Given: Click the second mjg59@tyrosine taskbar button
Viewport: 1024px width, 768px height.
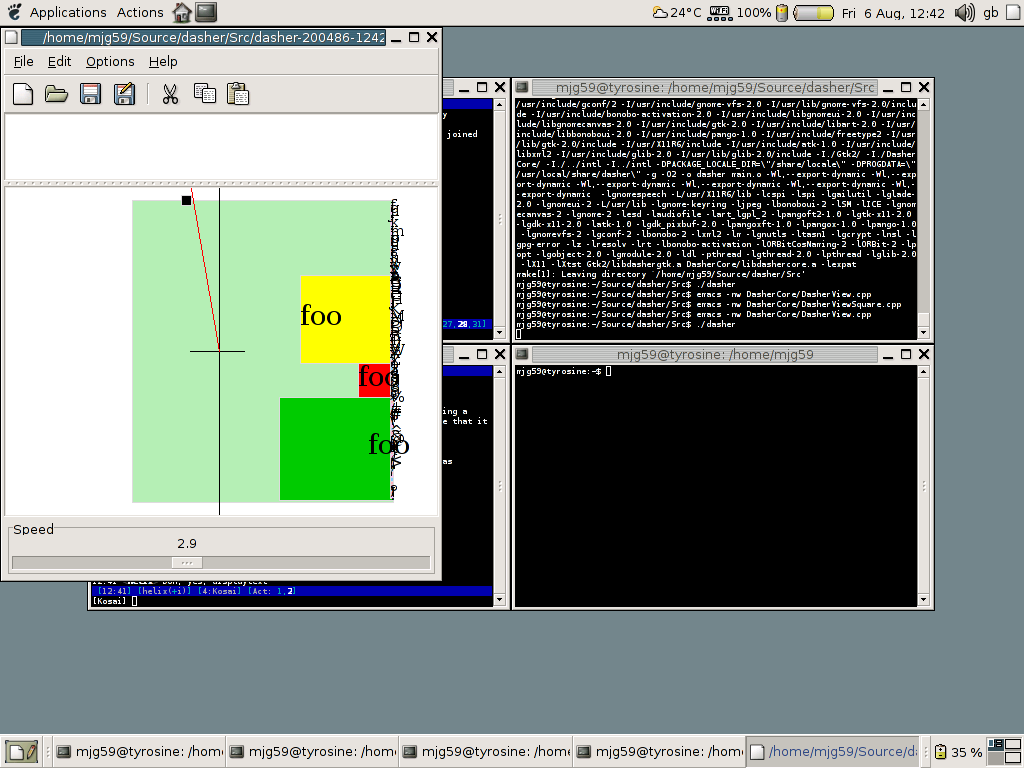Looking at the screenshot, I should pos(312,752).
